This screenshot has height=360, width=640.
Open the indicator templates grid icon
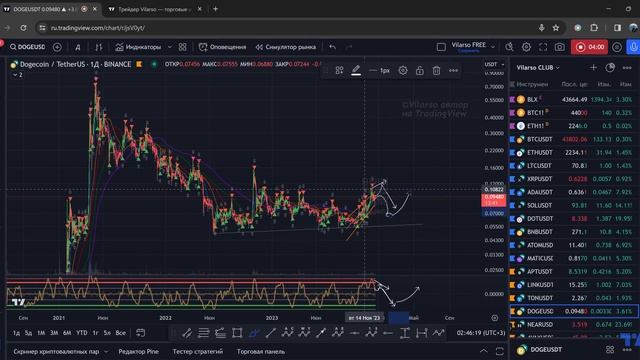point(182,47)
